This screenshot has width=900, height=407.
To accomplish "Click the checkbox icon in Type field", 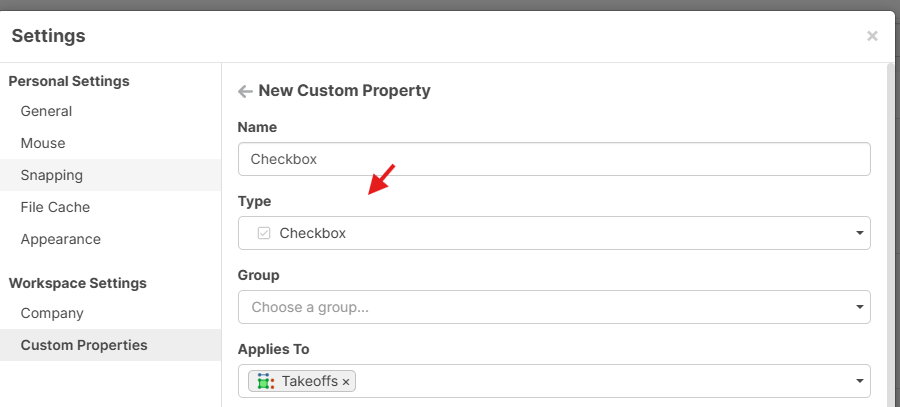I will click(264, 233).
